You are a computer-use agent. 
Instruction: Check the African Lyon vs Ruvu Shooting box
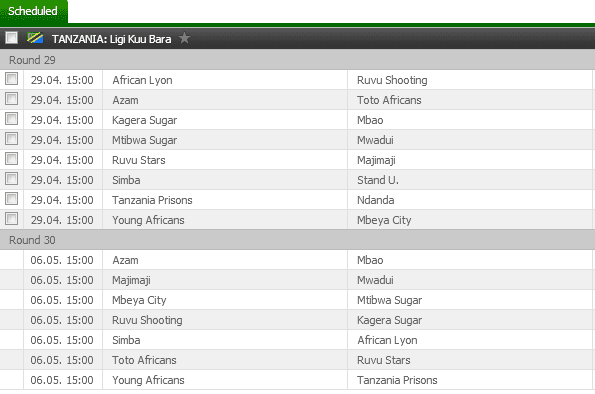11,79
